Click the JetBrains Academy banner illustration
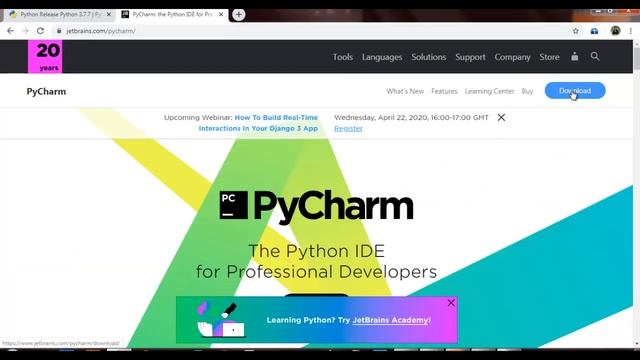640x360 pixels. coord(221,320)
